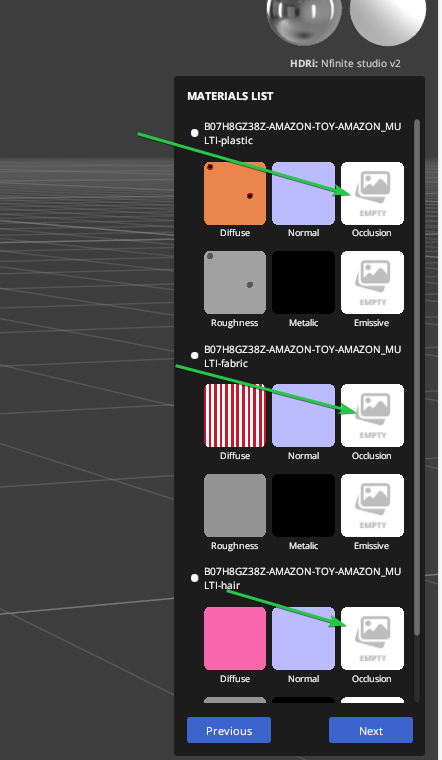Click hair material's empty Occlusion slot

click(372, 638)
